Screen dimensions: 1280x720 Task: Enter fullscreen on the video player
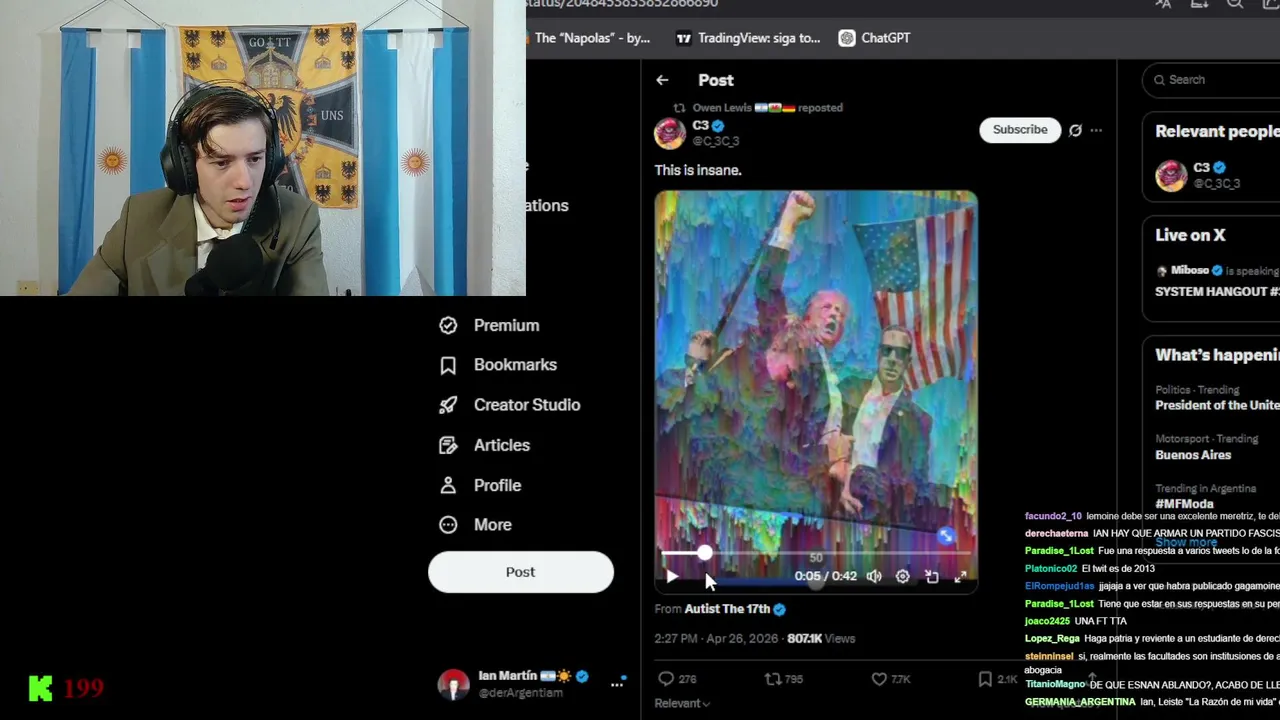coord(960,576)
